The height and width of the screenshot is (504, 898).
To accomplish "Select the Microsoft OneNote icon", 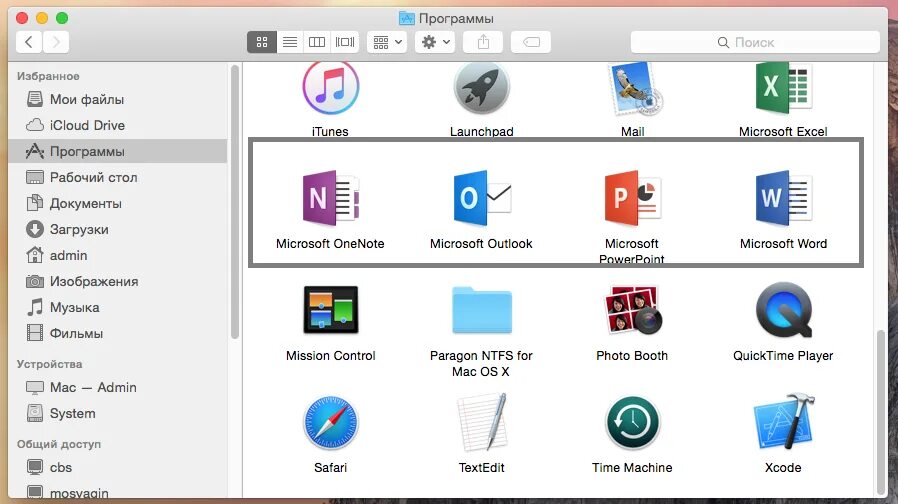I will coord(330,198).
